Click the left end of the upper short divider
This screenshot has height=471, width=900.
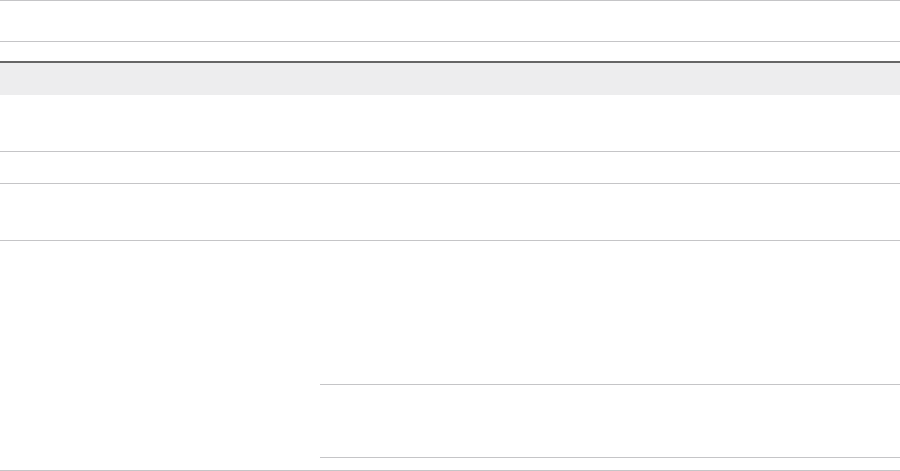click(x=324, y=384)
